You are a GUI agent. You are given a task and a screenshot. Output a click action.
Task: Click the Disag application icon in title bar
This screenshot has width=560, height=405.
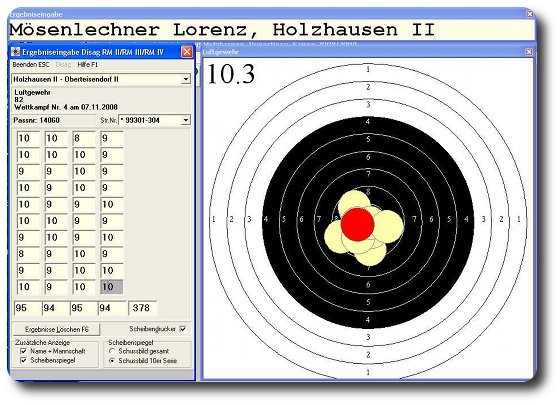[15, 52]
